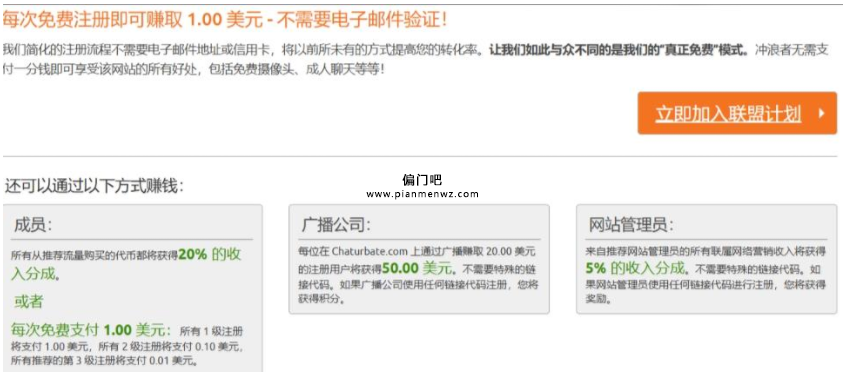Click the 广播公司: card title
The image size is (845, 375).
click(x=337, y=225)
